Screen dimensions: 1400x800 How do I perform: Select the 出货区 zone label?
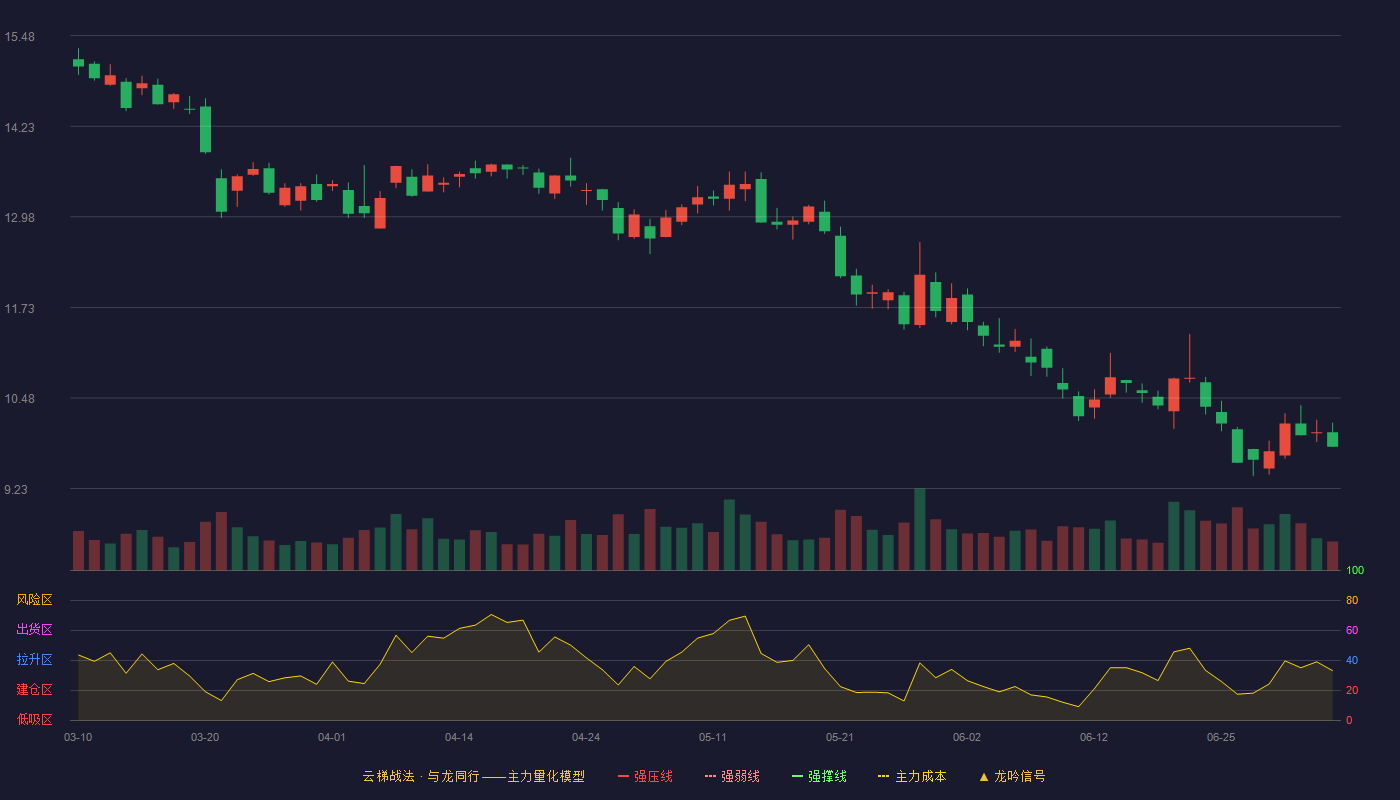tap(34, 630)
